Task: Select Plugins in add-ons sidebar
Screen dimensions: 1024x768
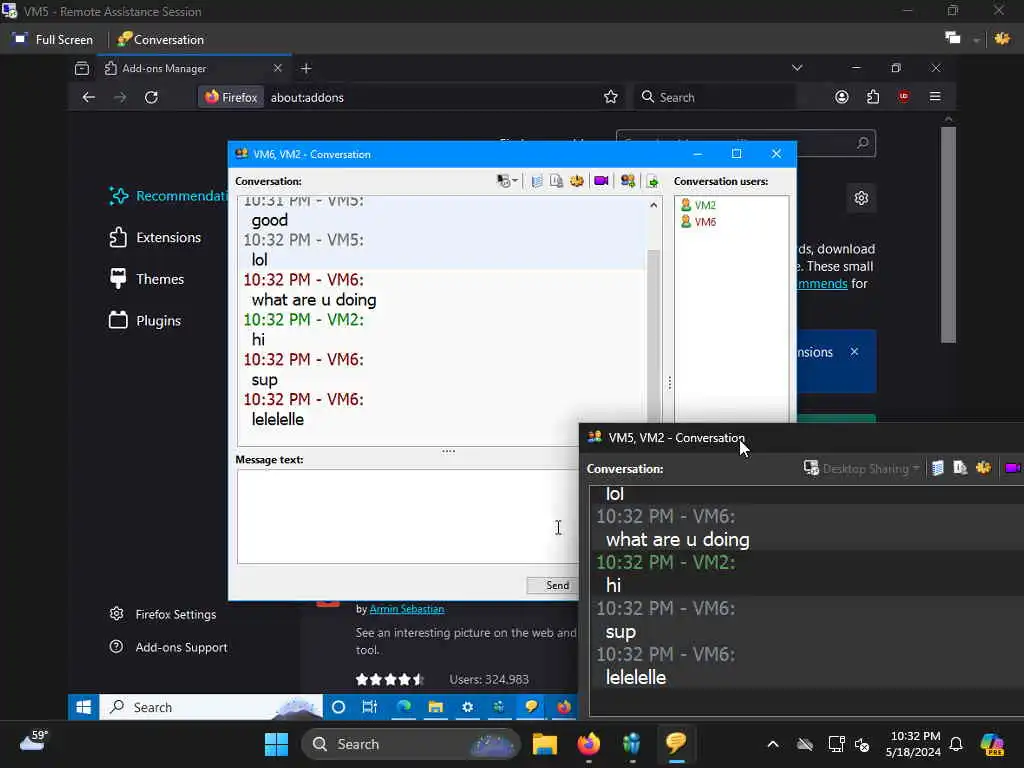Action: coord(145,321)
